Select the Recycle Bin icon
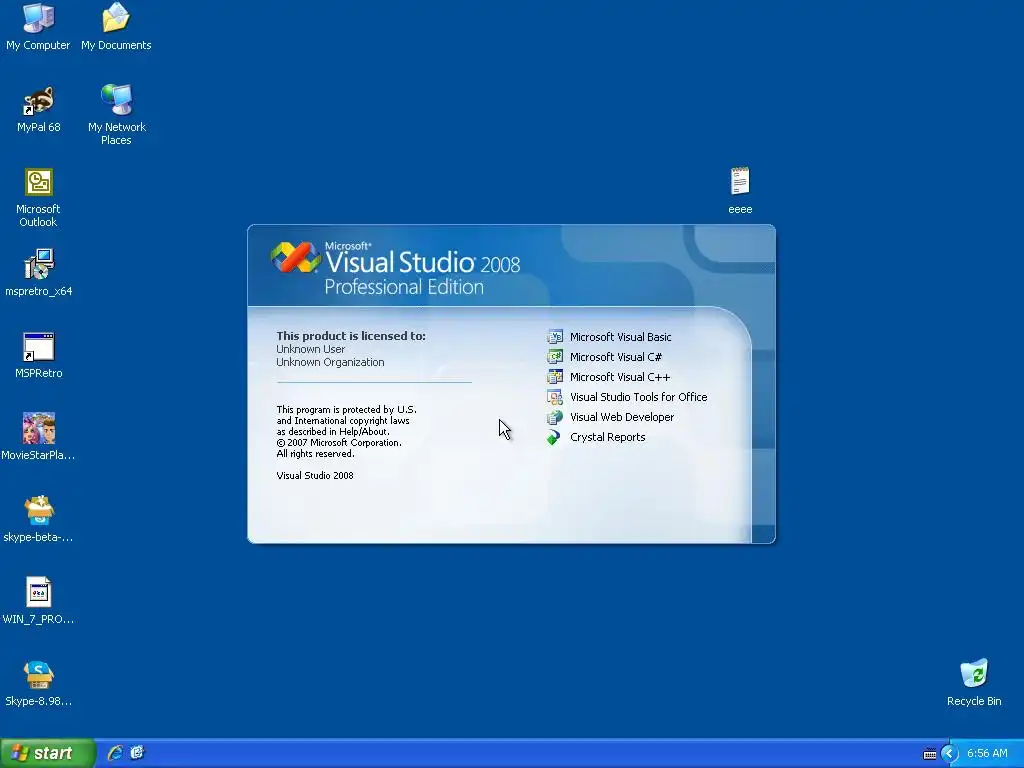This screenshot has width=1024, height=768. click(x=974, y=674)
